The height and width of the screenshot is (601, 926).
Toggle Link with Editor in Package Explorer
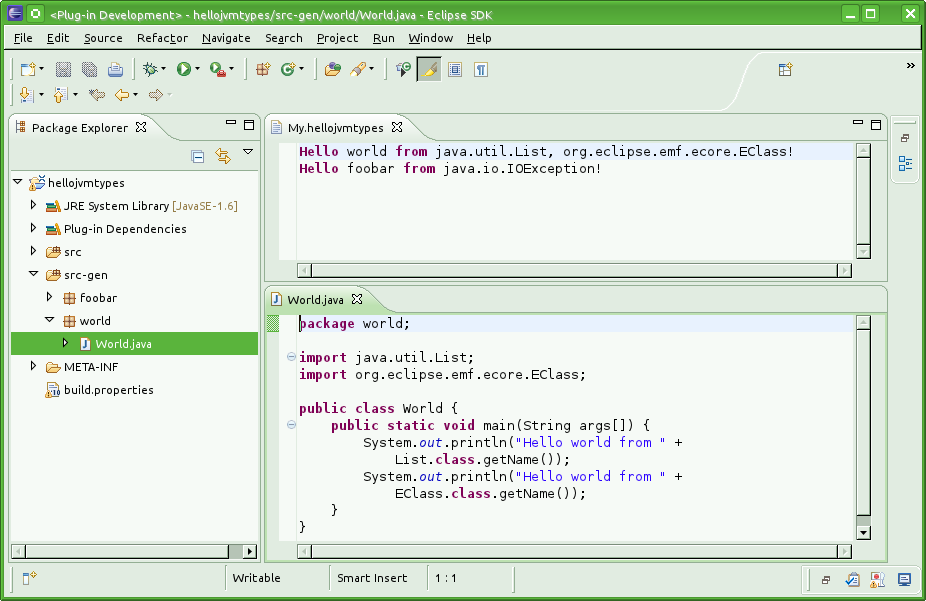click(x=223, y=156)
